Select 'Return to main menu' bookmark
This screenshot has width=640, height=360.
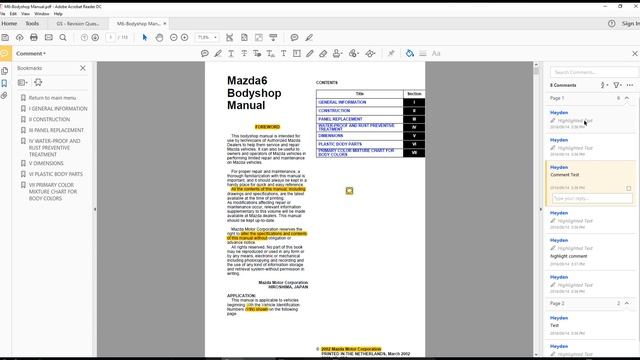click(x=52, y=98)
